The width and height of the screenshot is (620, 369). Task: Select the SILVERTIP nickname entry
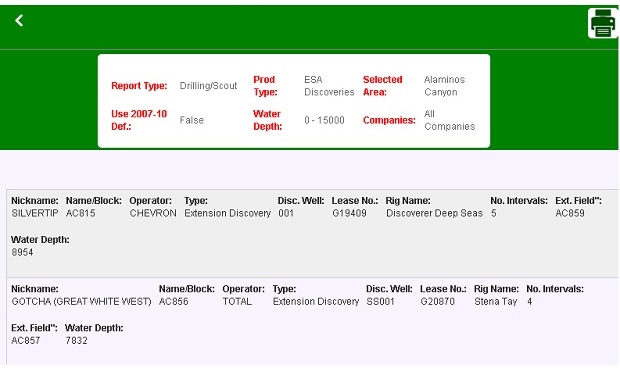35,213
